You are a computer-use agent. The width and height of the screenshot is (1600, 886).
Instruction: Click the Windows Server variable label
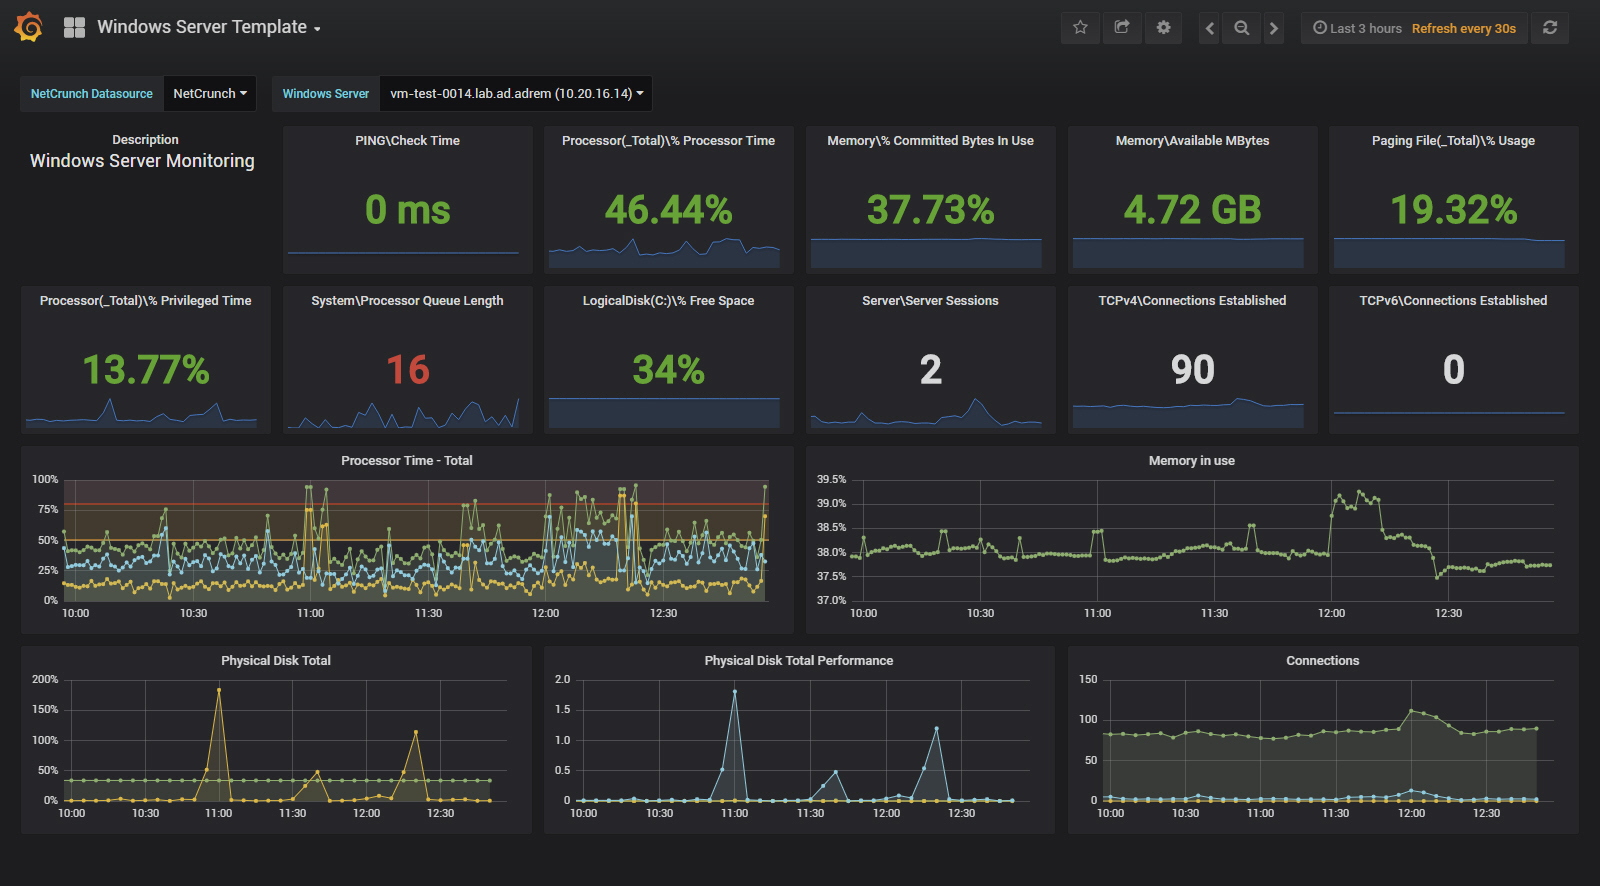326,93
